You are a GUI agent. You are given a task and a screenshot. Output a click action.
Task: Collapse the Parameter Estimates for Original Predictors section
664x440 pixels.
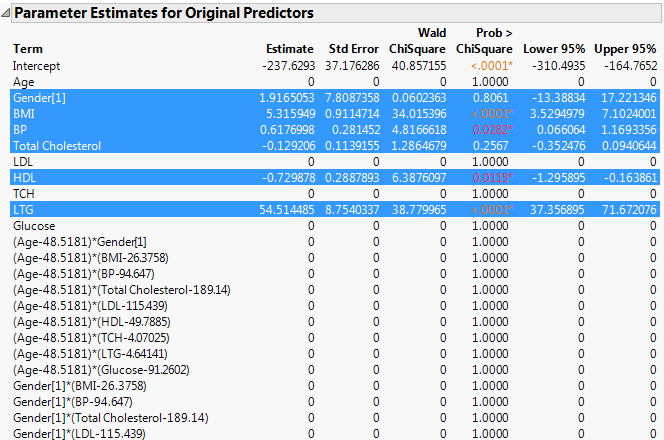[x=8, y=13]
